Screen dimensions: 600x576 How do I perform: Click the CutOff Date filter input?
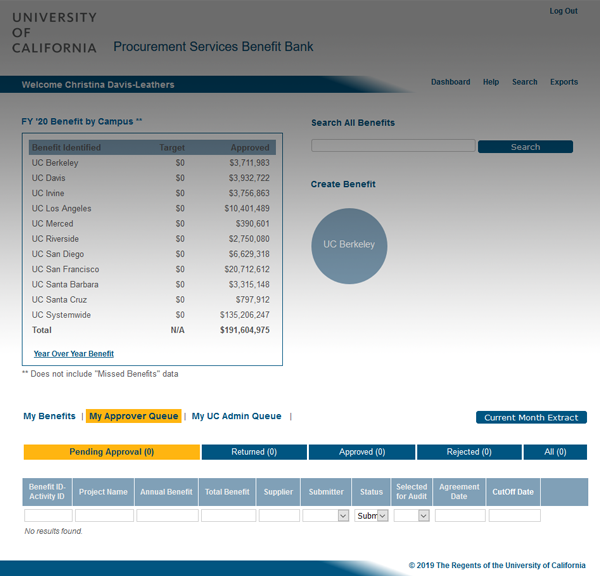514,516
